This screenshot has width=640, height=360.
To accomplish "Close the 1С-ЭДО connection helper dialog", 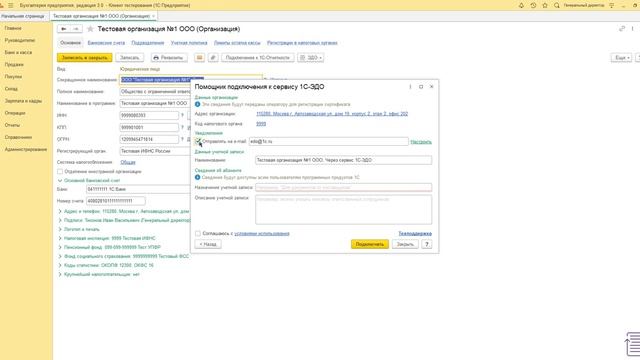I will [x=431, y=87].
